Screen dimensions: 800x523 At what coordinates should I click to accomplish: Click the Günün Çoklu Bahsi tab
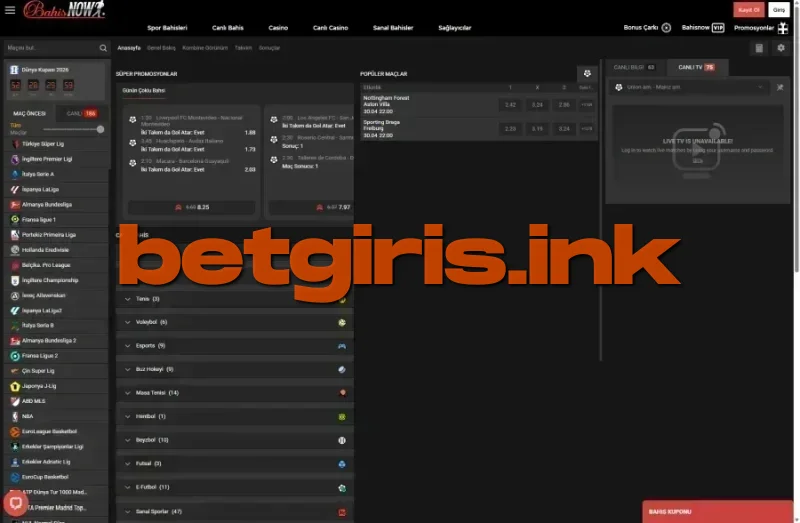tap(143, 90)
